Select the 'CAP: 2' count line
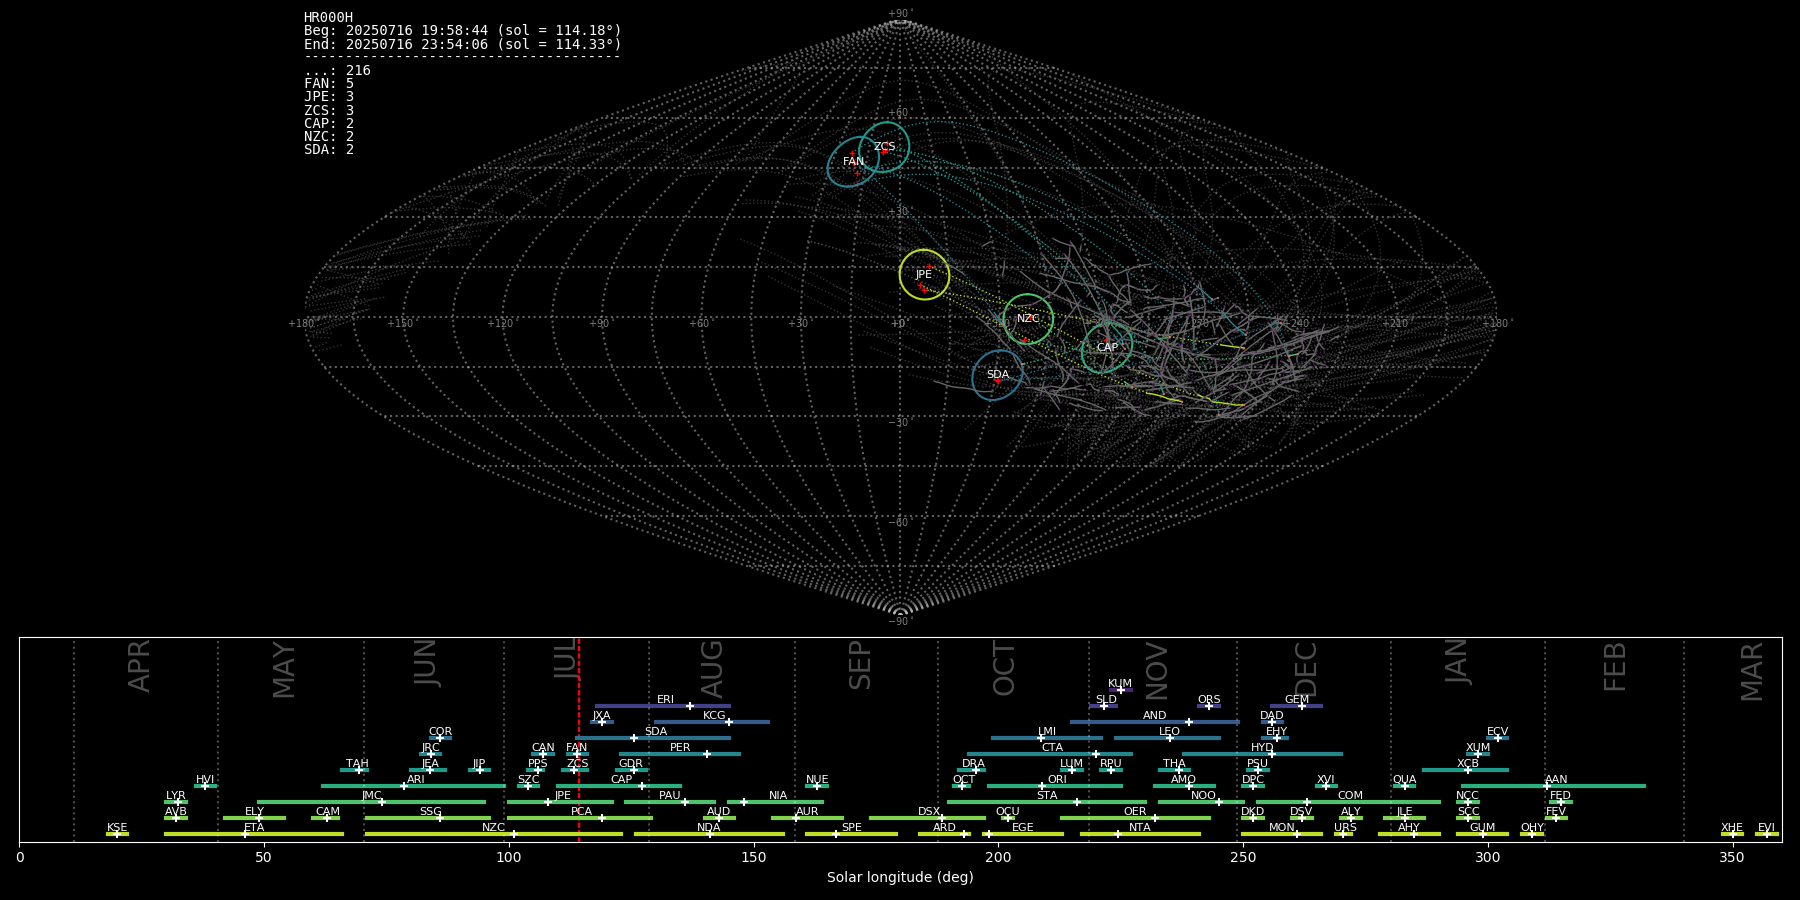Screen dimensions: 1800x900 tap(329, 123)
